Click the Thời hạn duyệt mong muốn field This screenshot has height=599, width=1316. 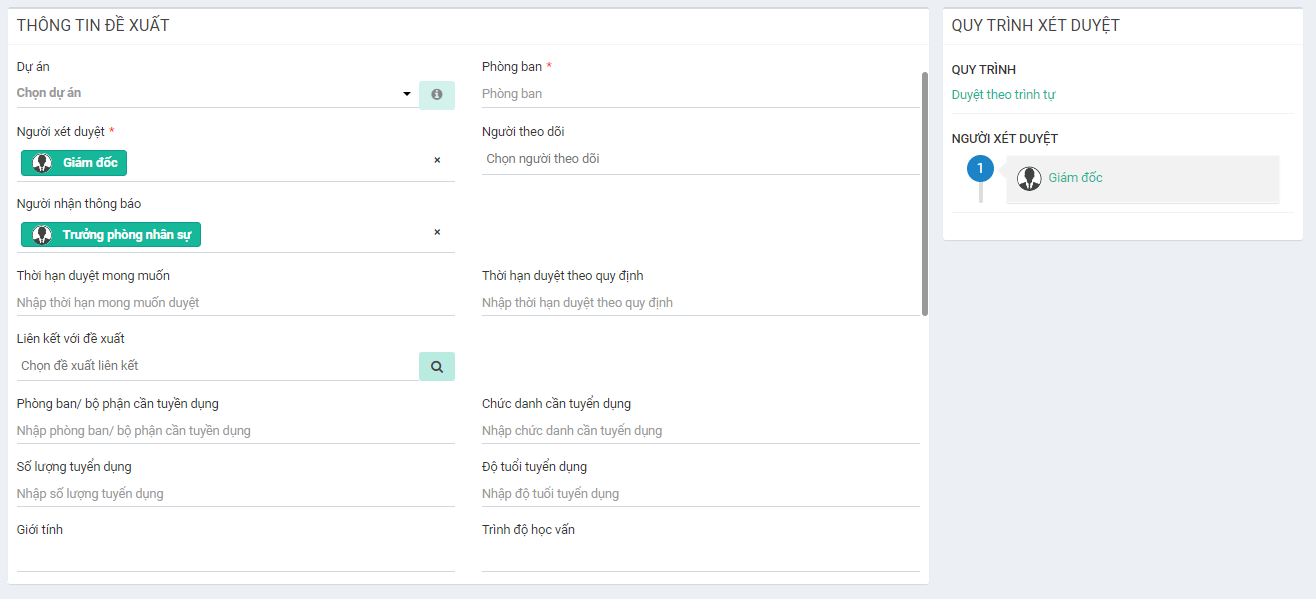[x=236, y=303]
